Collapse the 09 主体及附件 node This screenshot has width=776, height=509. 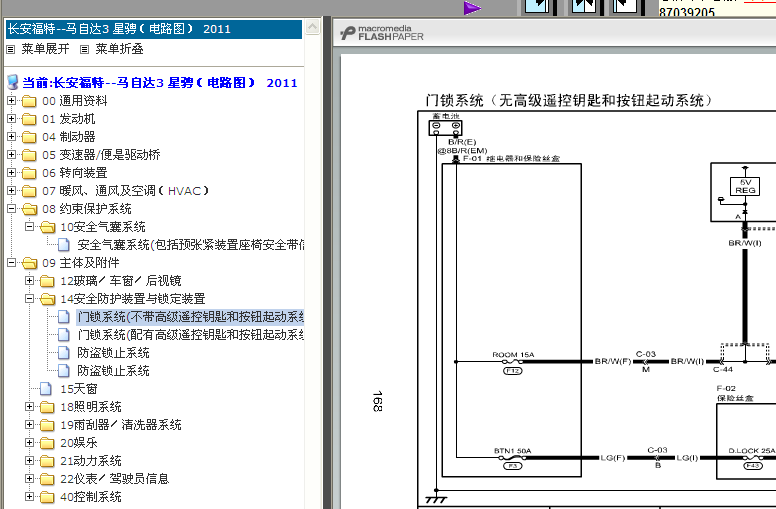[x=11, y=262]
